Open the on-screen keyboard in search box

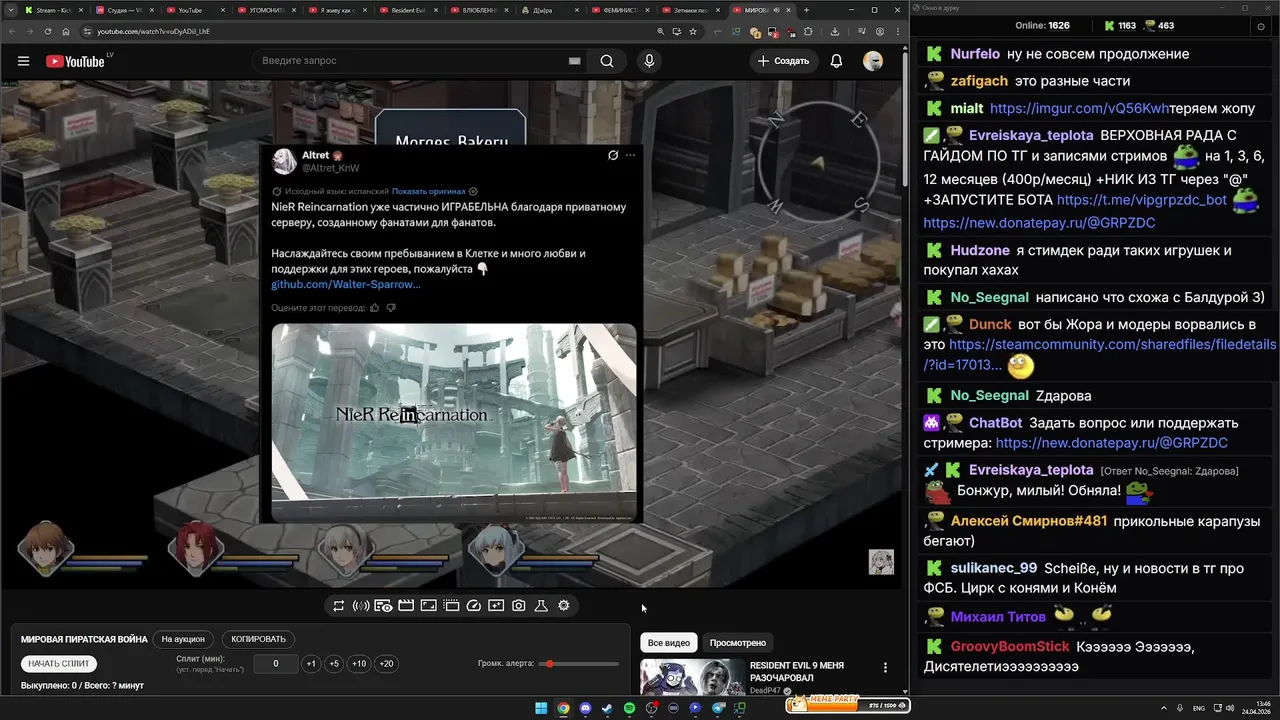point(574,61)
